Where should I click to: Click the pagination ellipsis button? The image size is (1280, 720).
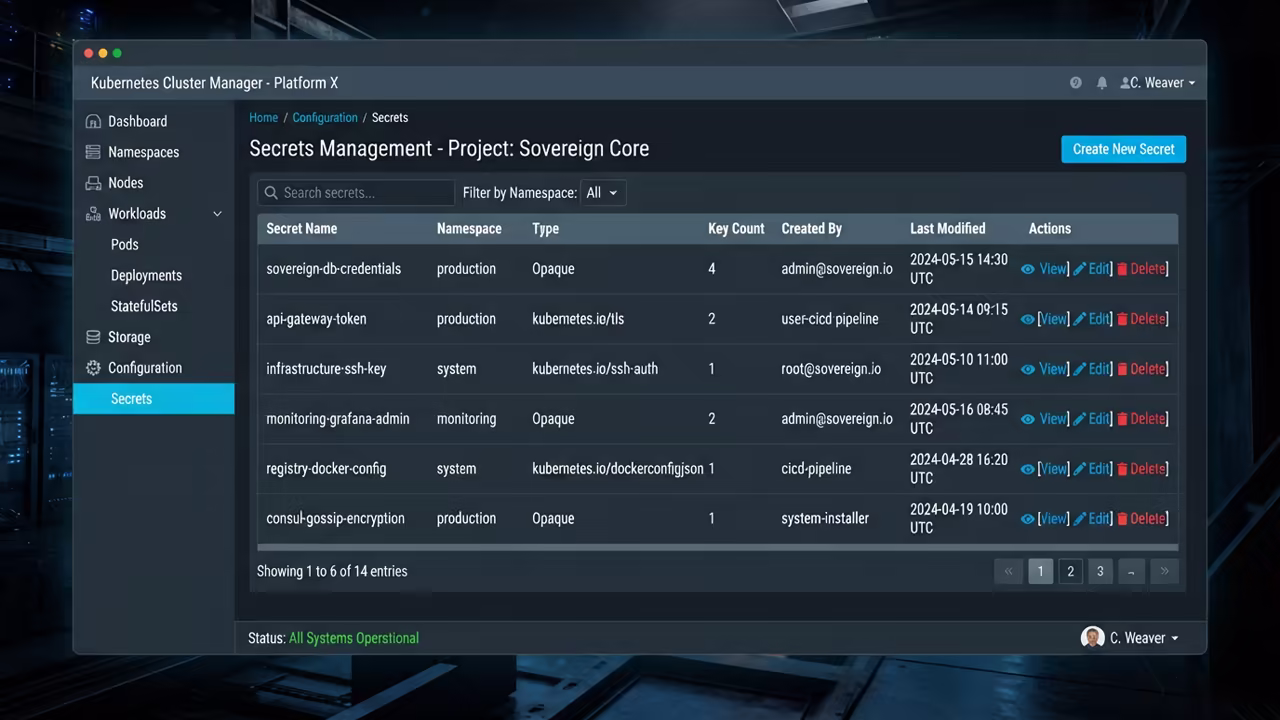click(x=1131, y=571)
